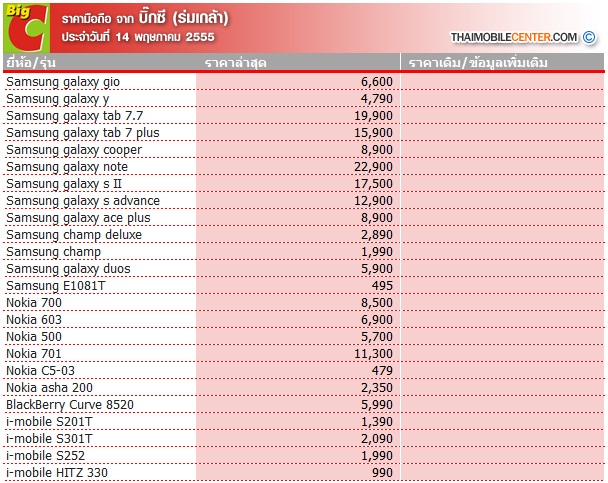
Task: Click the ราคาล่าสุด column header
Action: click(235, 62)
